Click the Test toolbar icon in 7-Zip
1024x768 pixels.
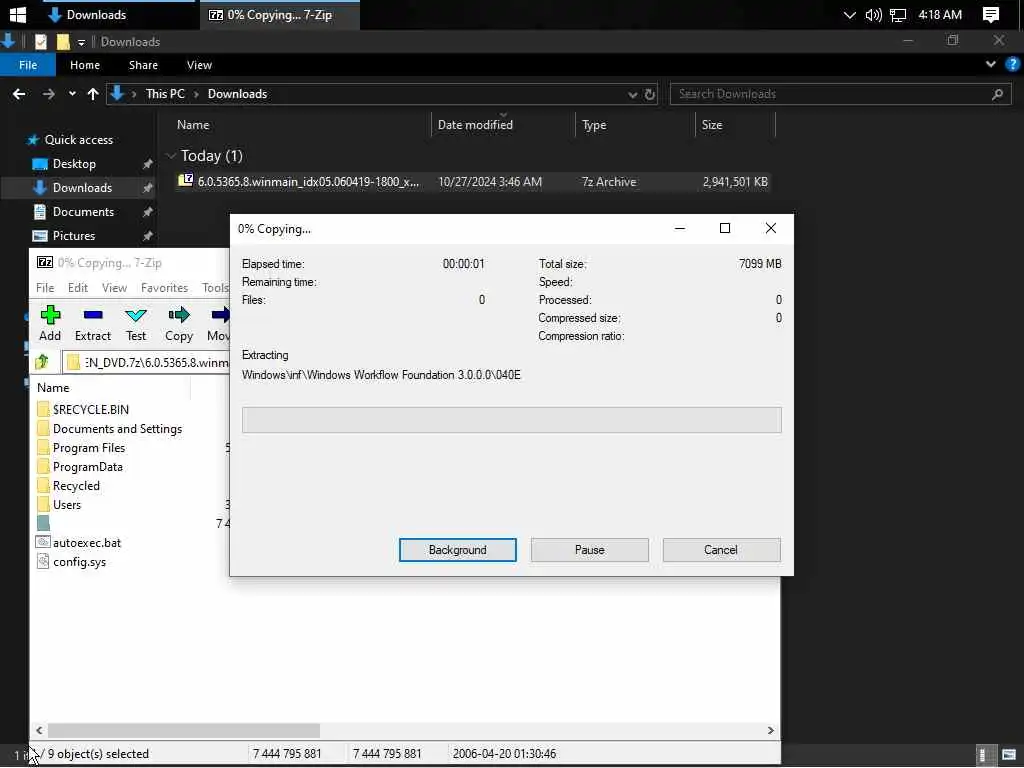coord(136,323)
